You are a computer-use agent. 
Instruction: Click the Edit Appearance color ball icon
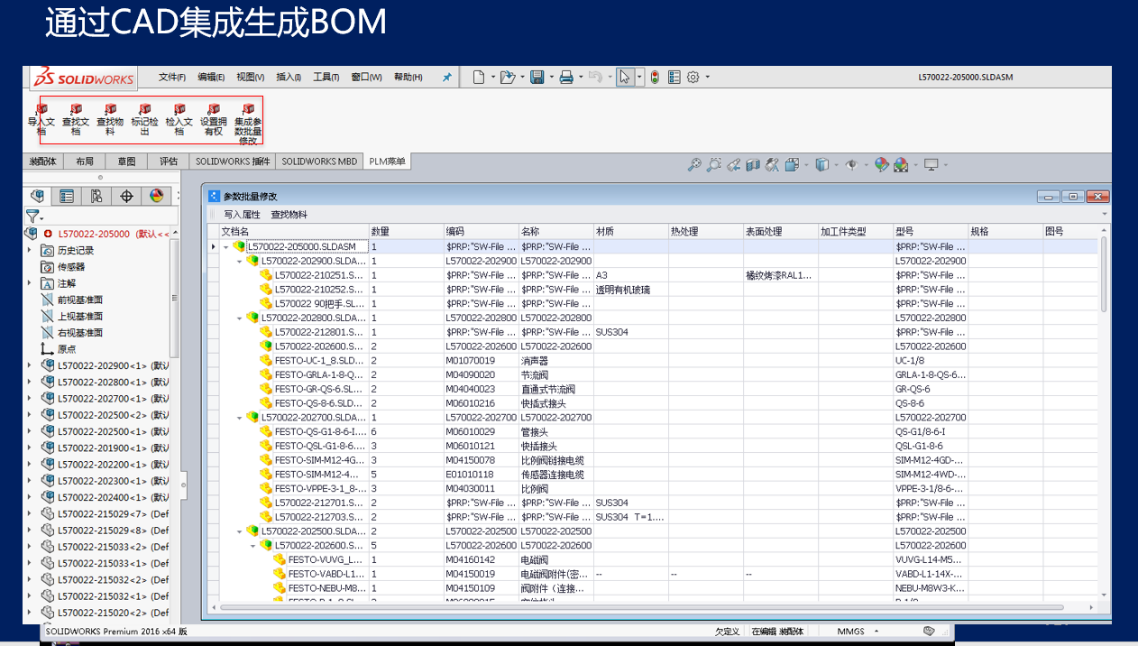coord(881,165)
